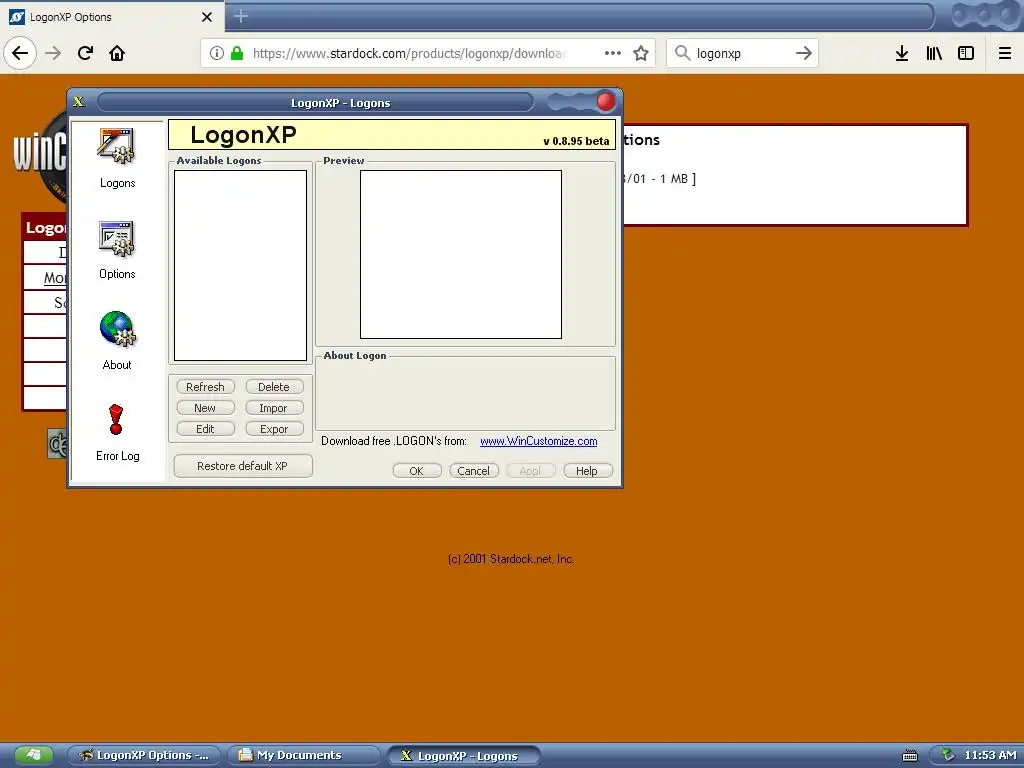Switch to My Documents taskbar item
This screenshot has width=1024, height=768.
coord(304,756)
